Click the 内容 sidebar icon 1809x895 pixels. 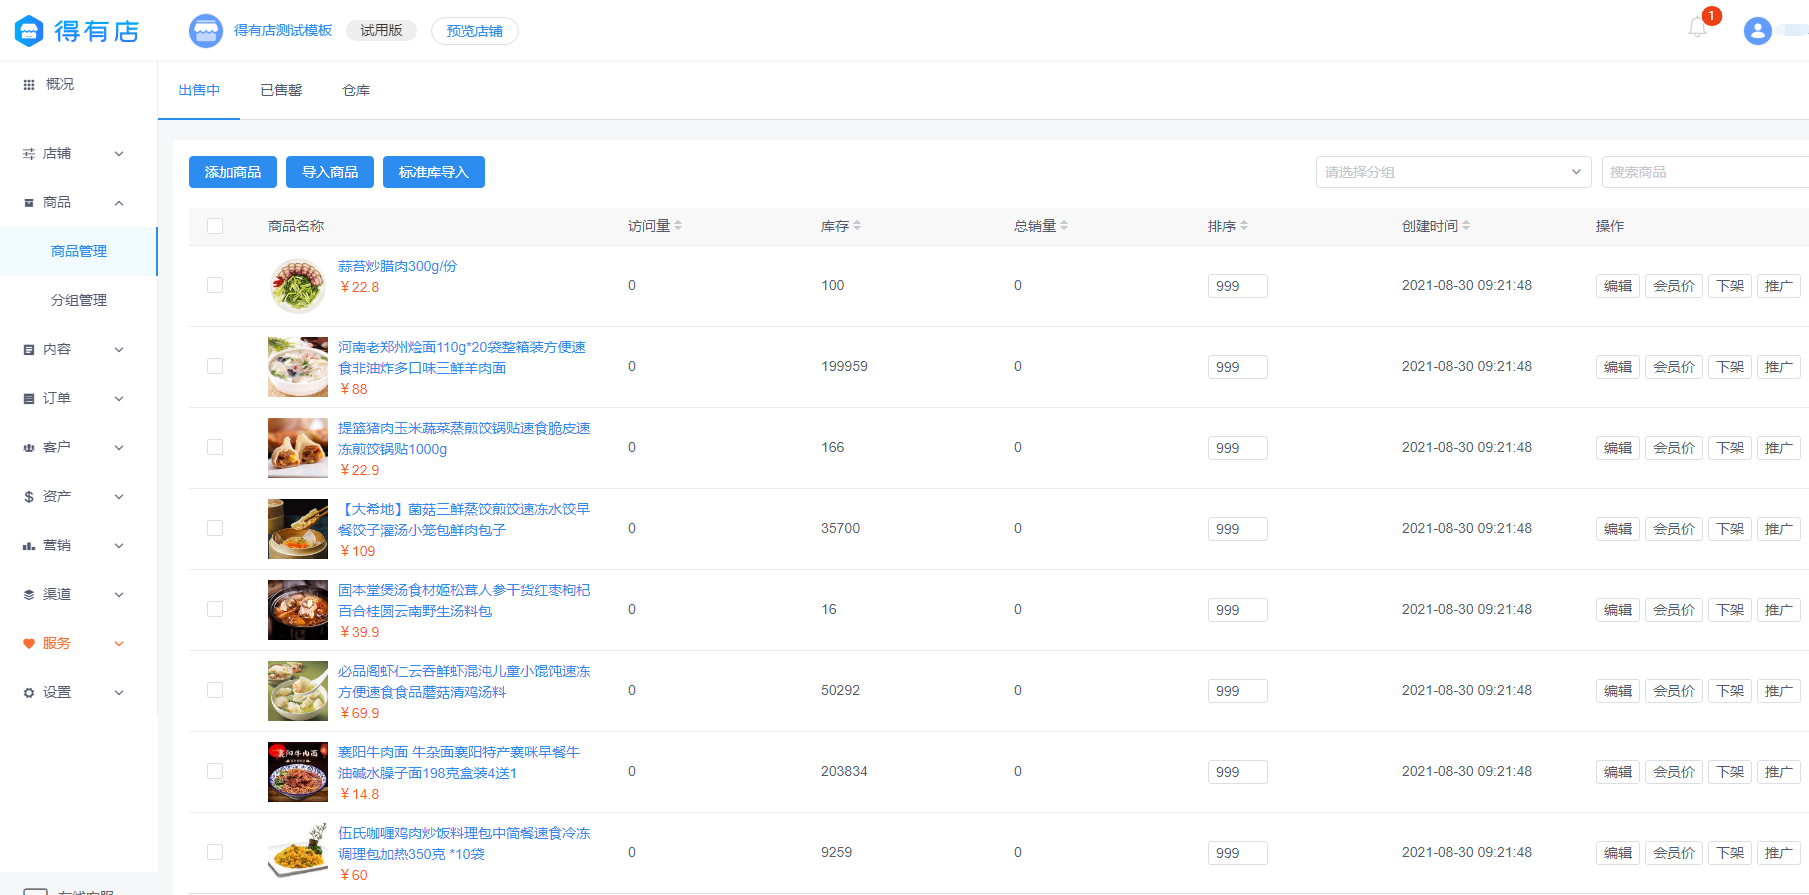[29, 350]
